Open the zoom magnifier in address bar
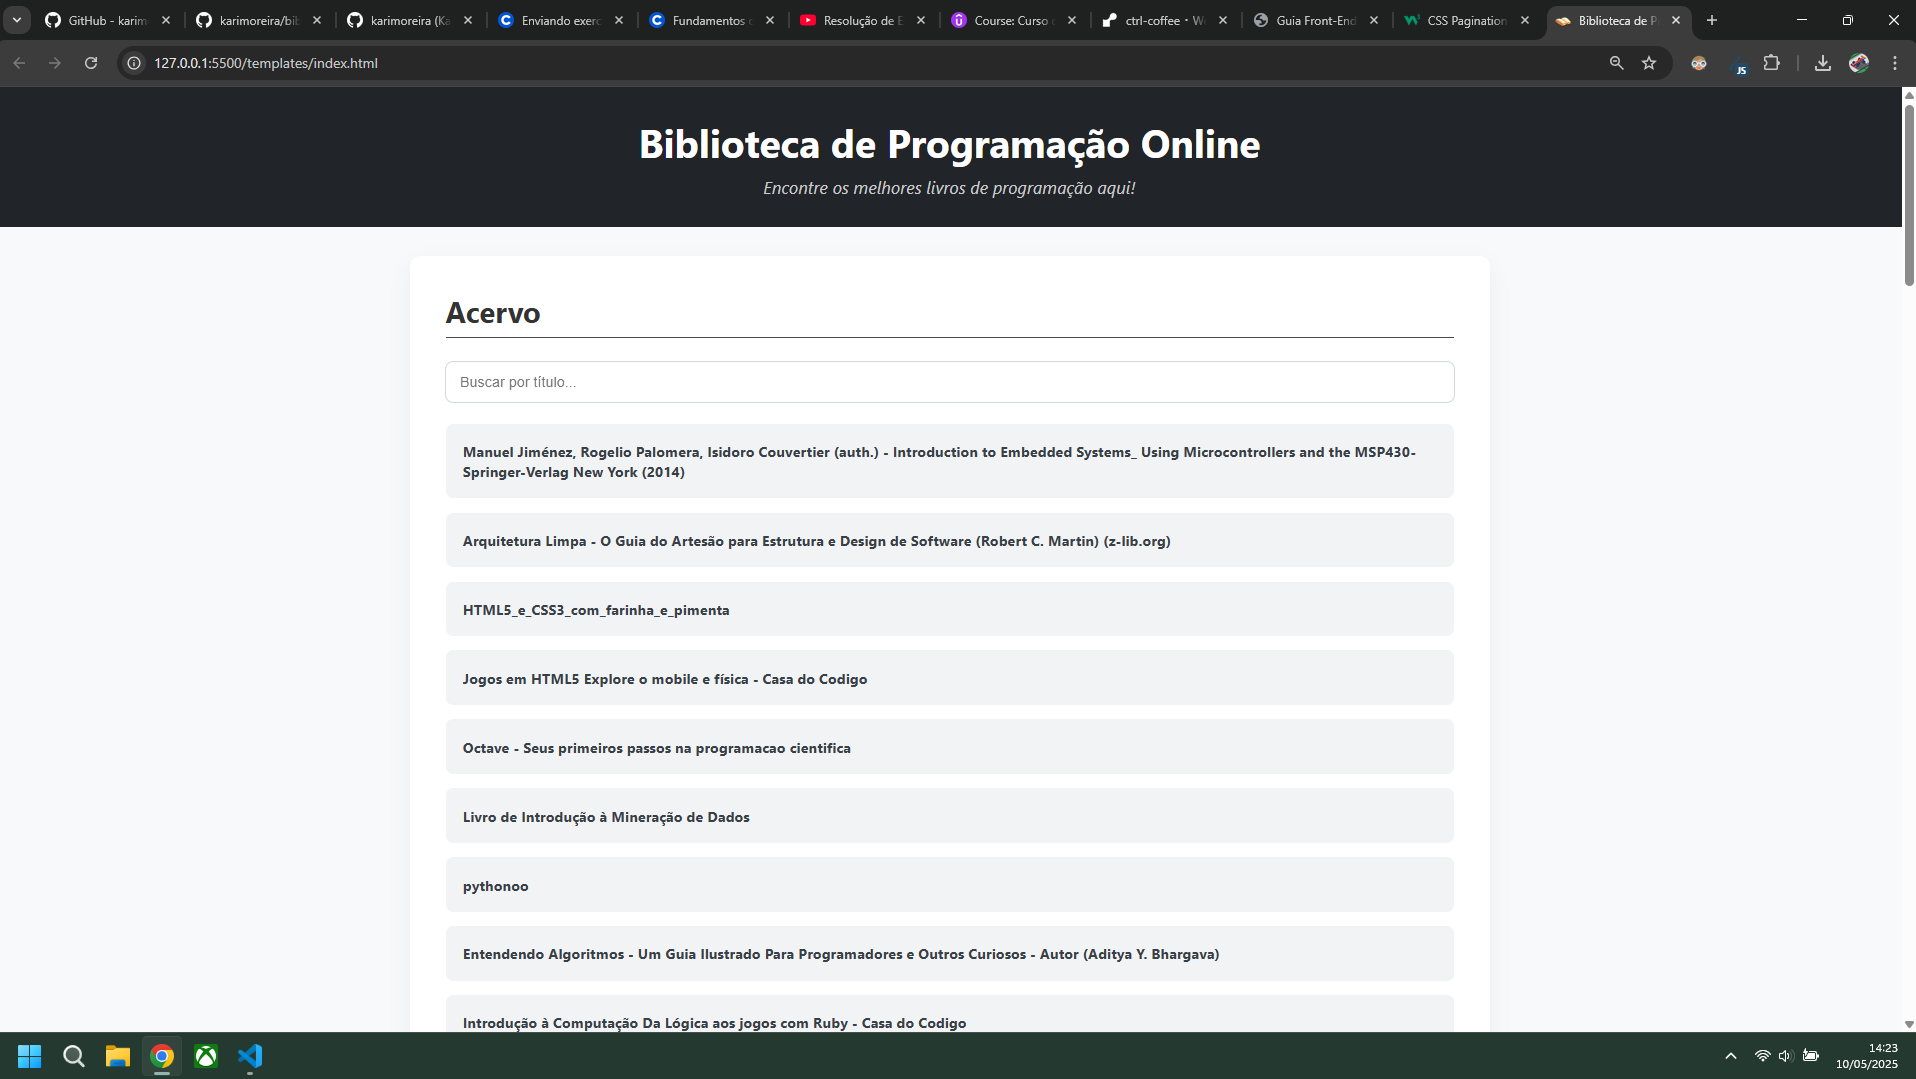 [x=1616, y=63]
